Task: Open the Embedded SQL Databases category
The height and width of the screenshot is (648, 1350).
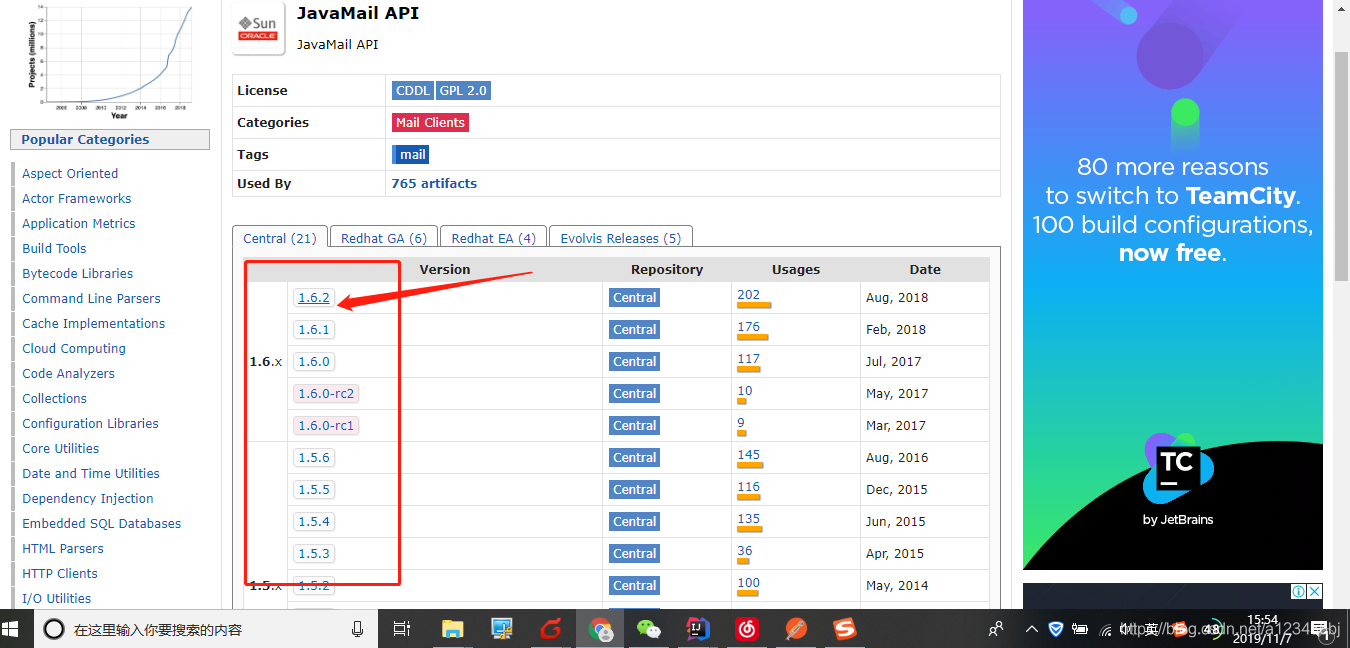Action: [102, 523]
